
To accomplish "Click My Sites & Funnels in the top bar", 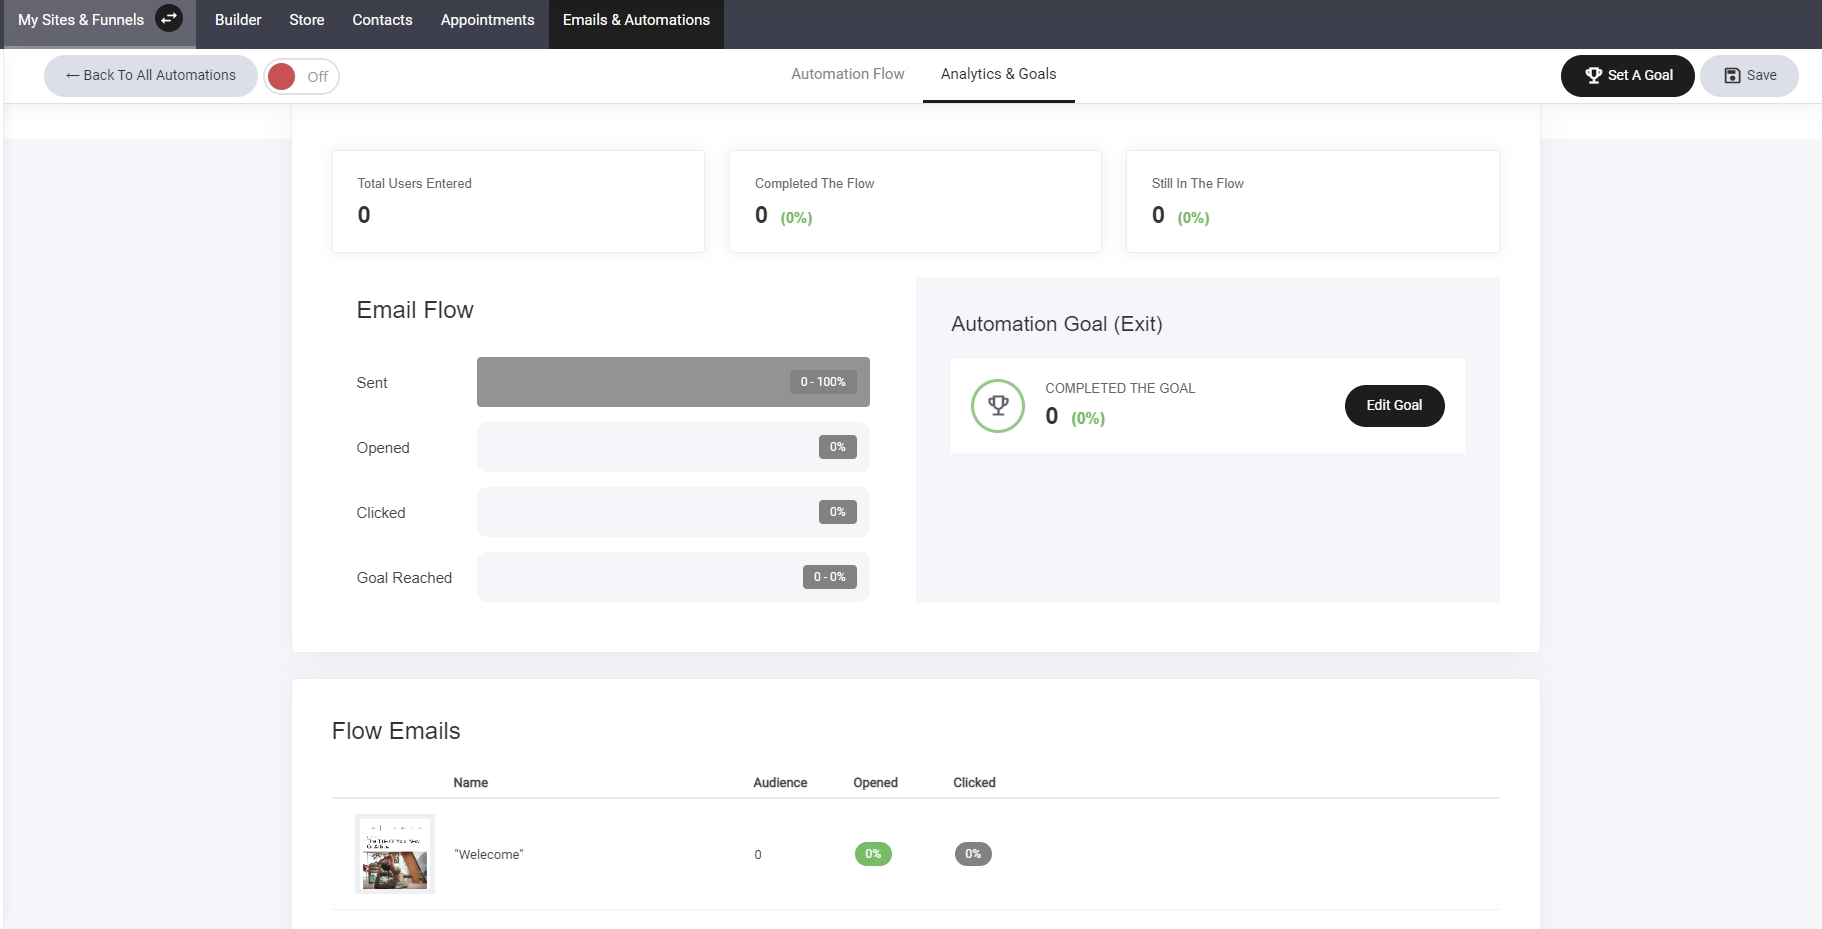I will tap(81, 20).
